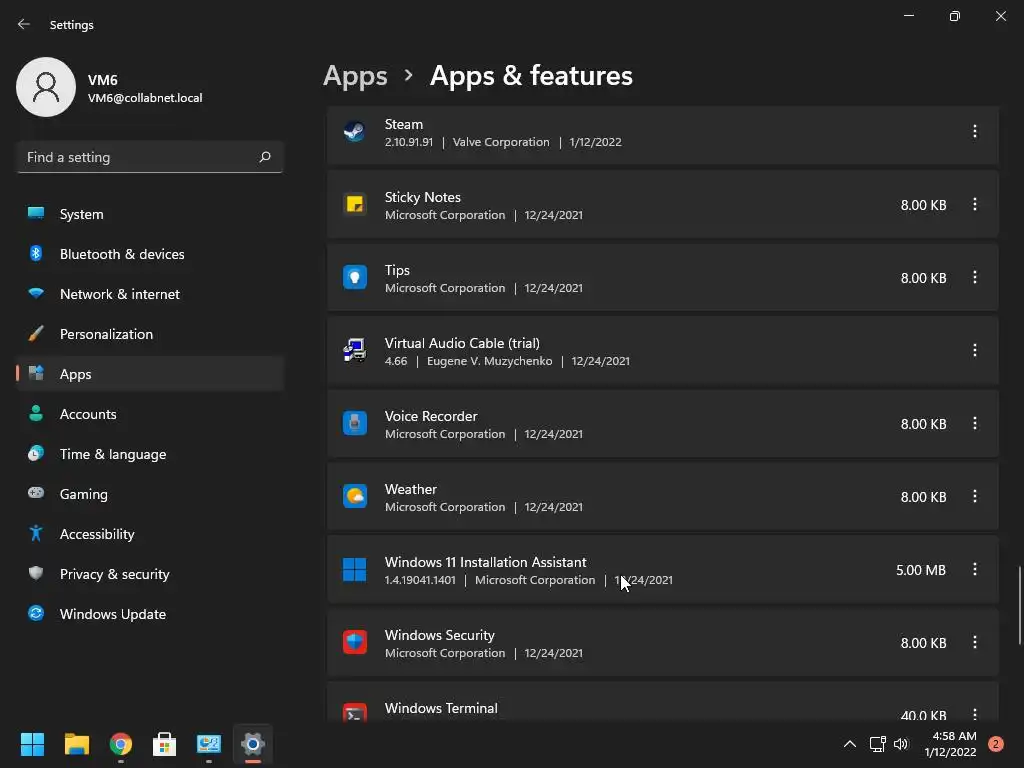Open Google Chrome from the taskbar

pyautogui.click(x=121, y=744)
